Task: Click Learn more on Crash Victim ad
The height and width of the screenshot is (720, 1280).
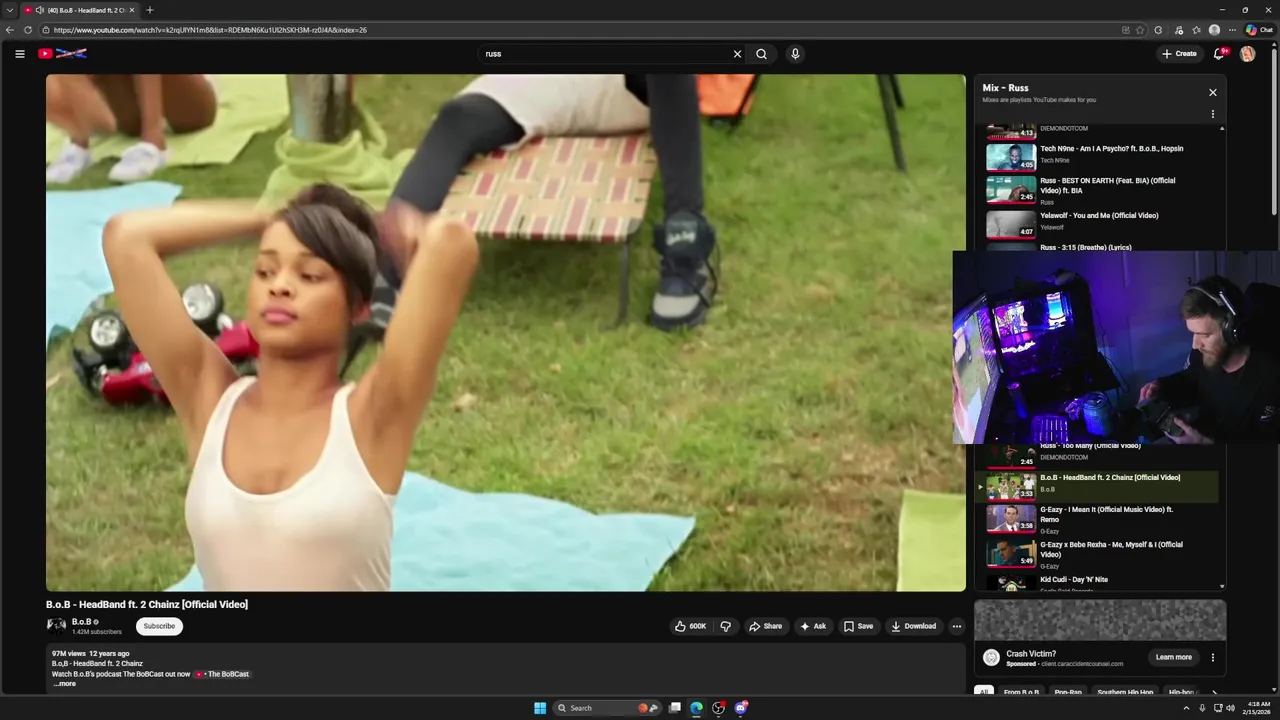Action: (x=1174, y=657)
